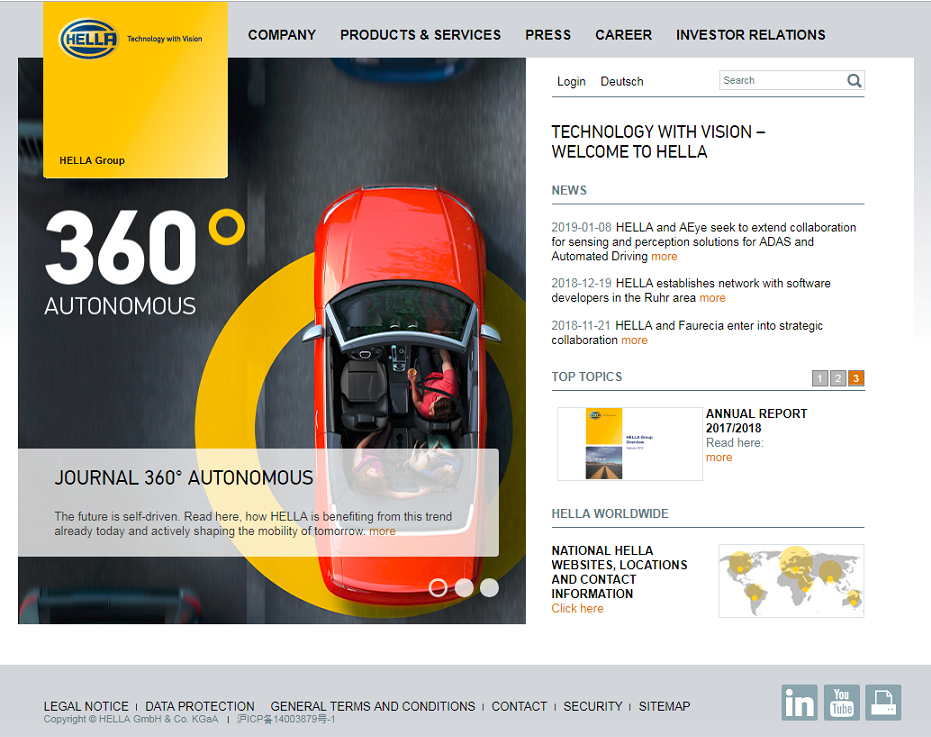Click more under Annual Report 2017/2018
Image resolution: width=931 pixels, height=737 pixels.
(719, 458)
